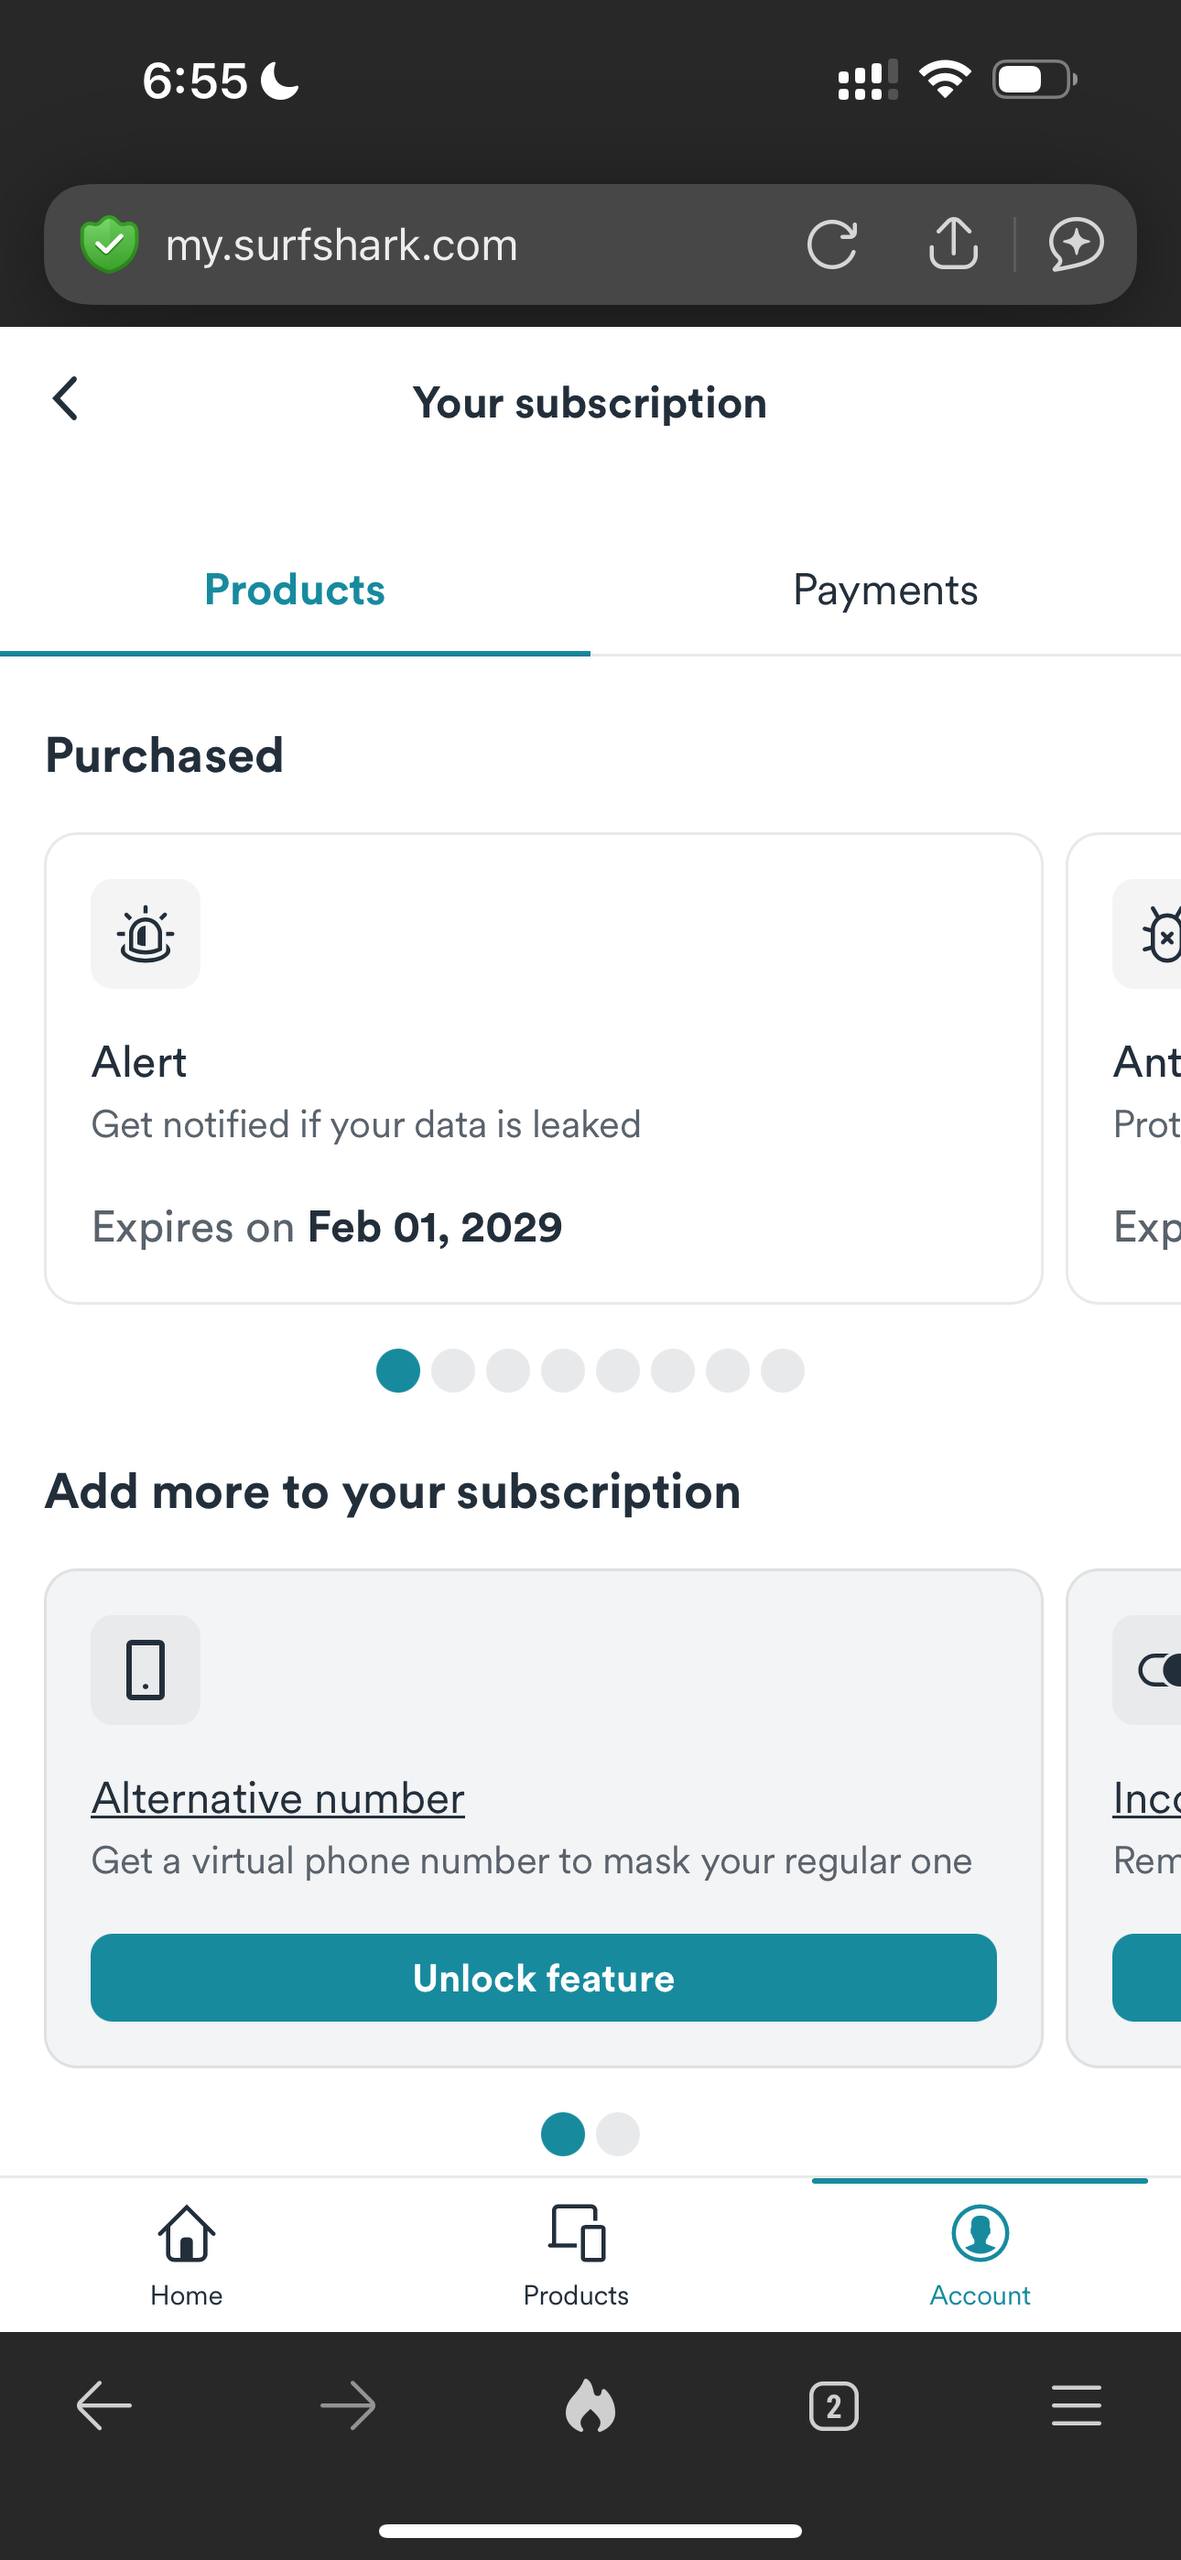
Task: Switch to the Payments tab
Action: click(885, 590)
